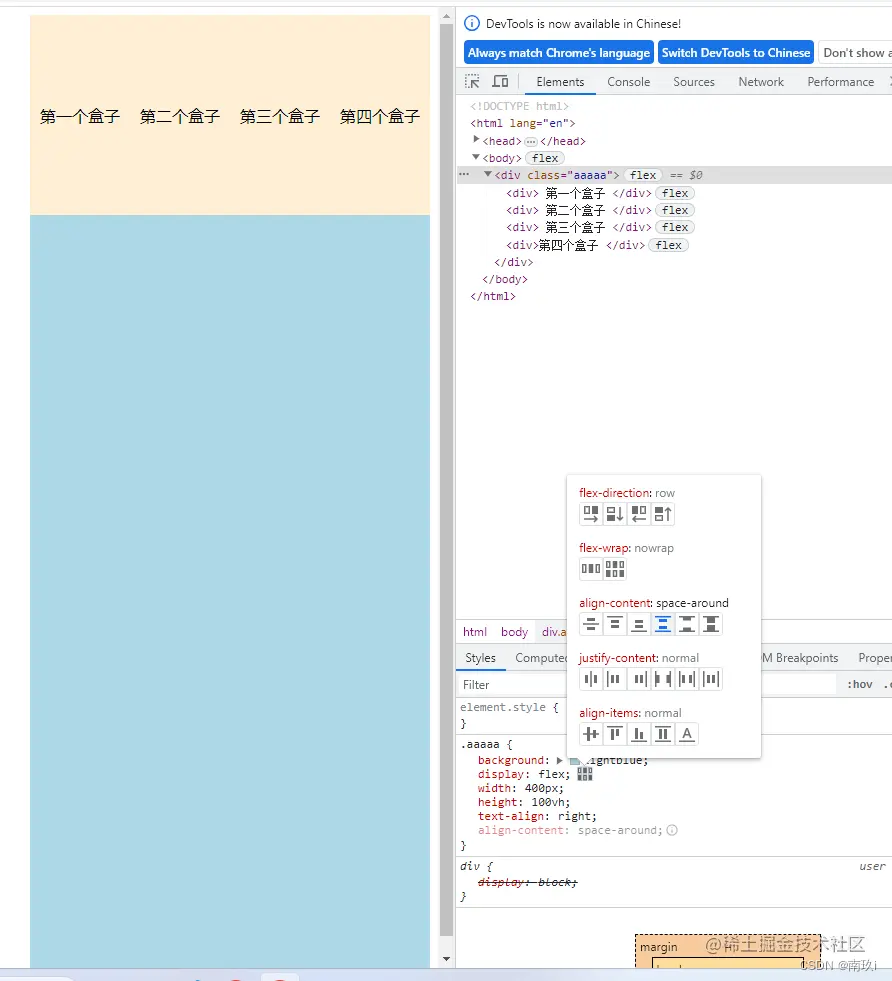Click the height 100vh value

[548, 802]
